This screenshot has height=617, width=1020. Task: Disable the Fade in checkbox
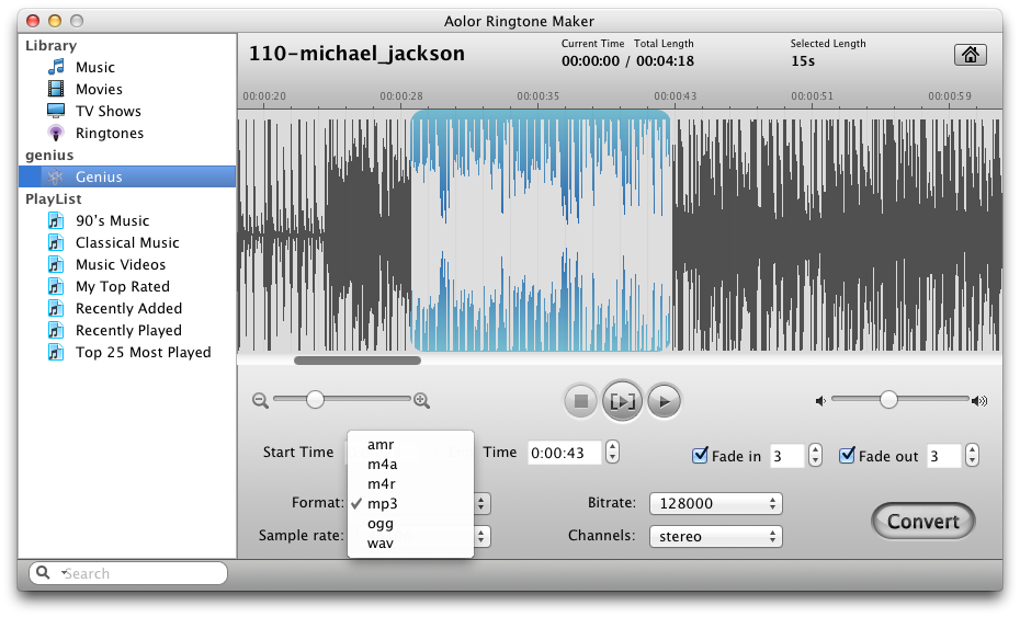[700, 456]
